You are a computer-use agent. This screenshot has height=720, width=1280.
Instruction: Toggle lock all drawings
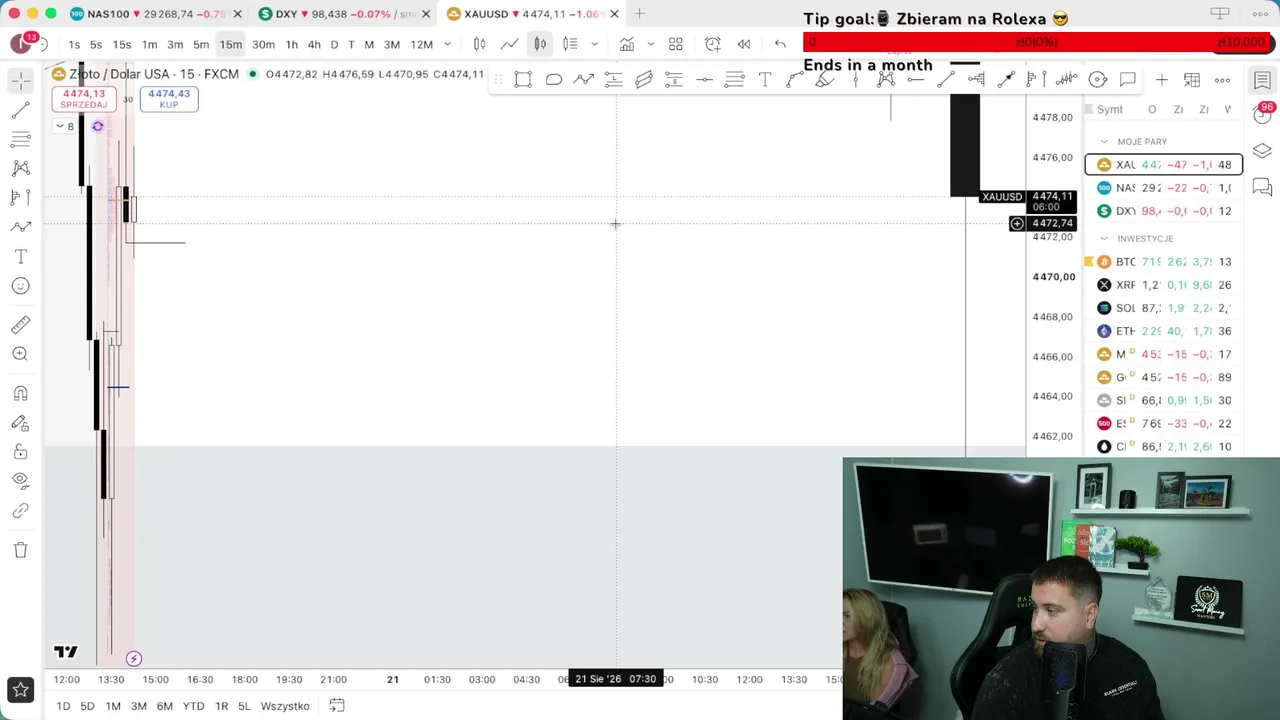coord(21,452)
